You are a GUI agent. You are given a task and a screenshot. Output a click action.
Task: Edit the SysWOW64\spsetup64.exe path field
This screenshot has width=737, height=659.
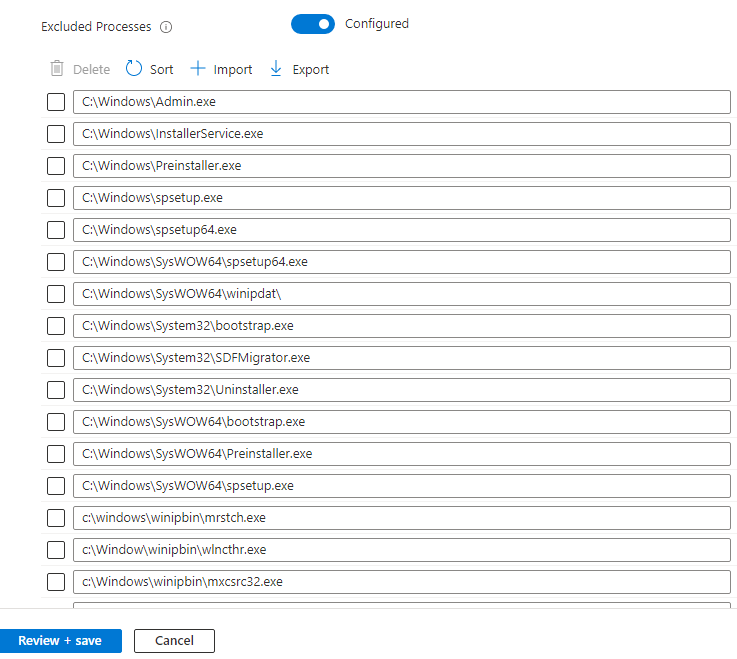[401, 262]
